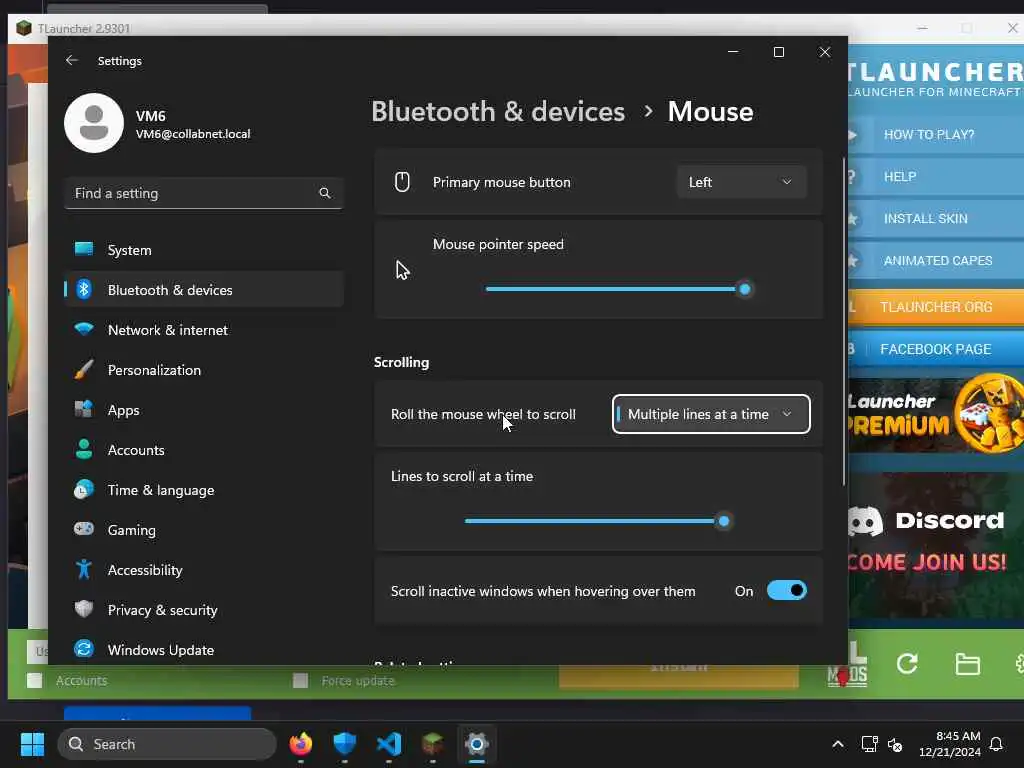Toggle Scroll inactive windows when hovering
Image resolution: width=1024 pixels, height=768 pixels.
click(x=787, y=590)
